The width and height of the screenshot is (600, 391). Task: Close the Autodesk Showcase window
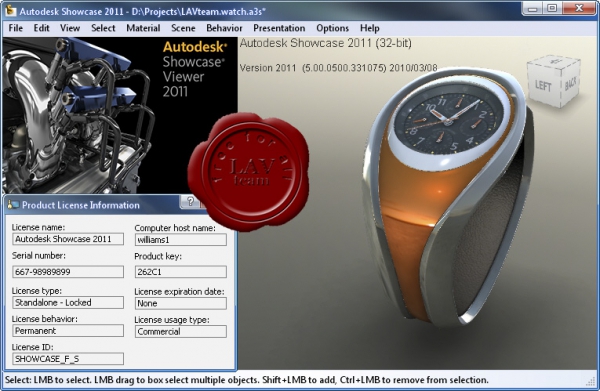579,8
